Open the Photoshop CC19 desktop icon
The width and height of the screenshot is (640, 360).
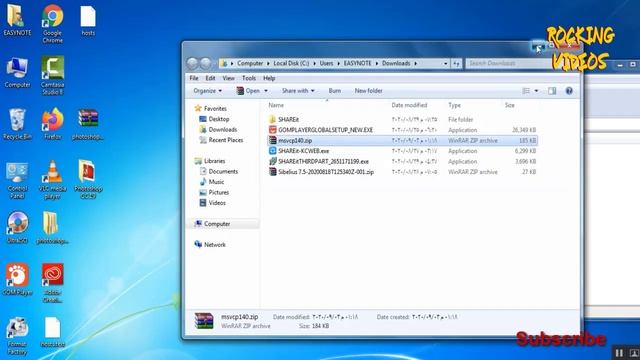[x=88, y=180]
